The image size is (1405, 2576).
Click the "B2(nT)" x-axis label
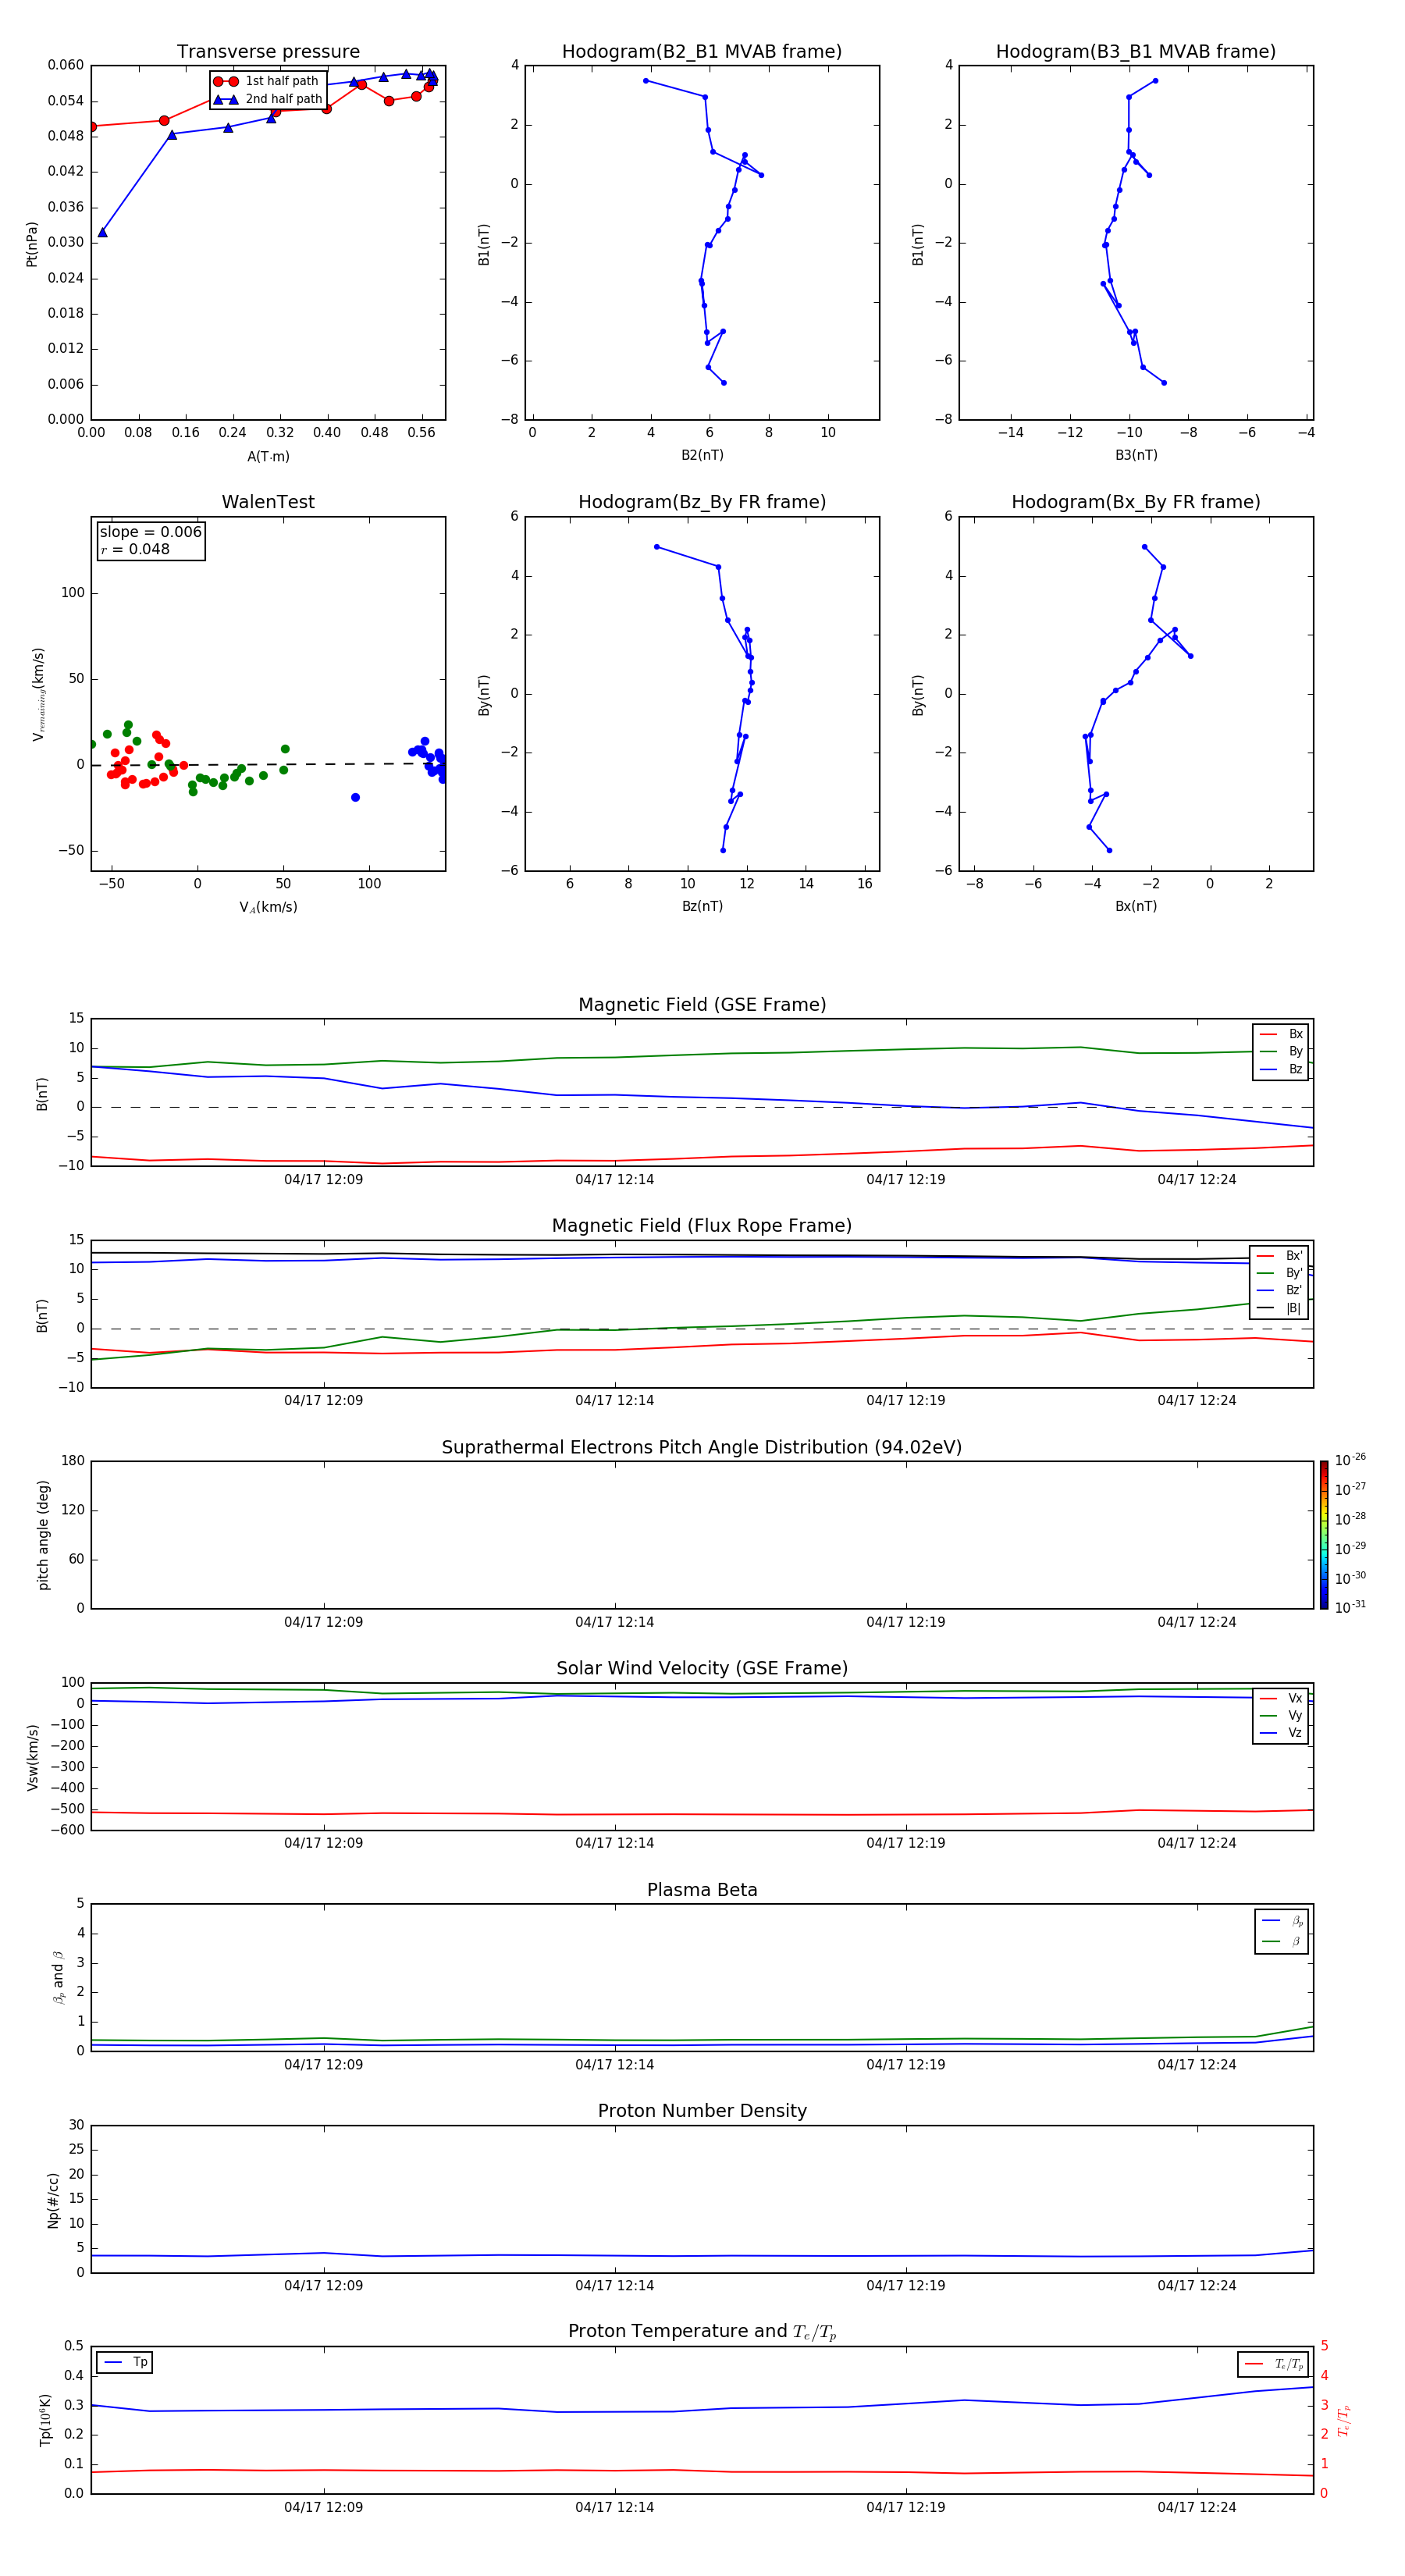click(x=702, y=455)
